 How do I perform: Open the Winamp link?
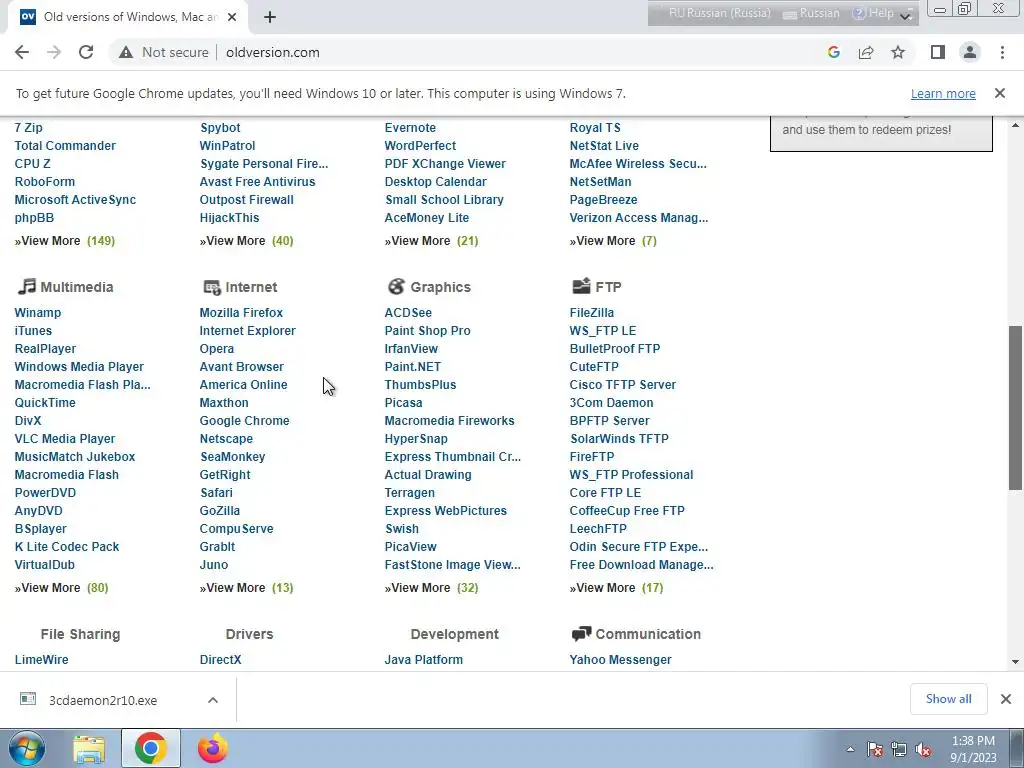click(x=38, y=313)
